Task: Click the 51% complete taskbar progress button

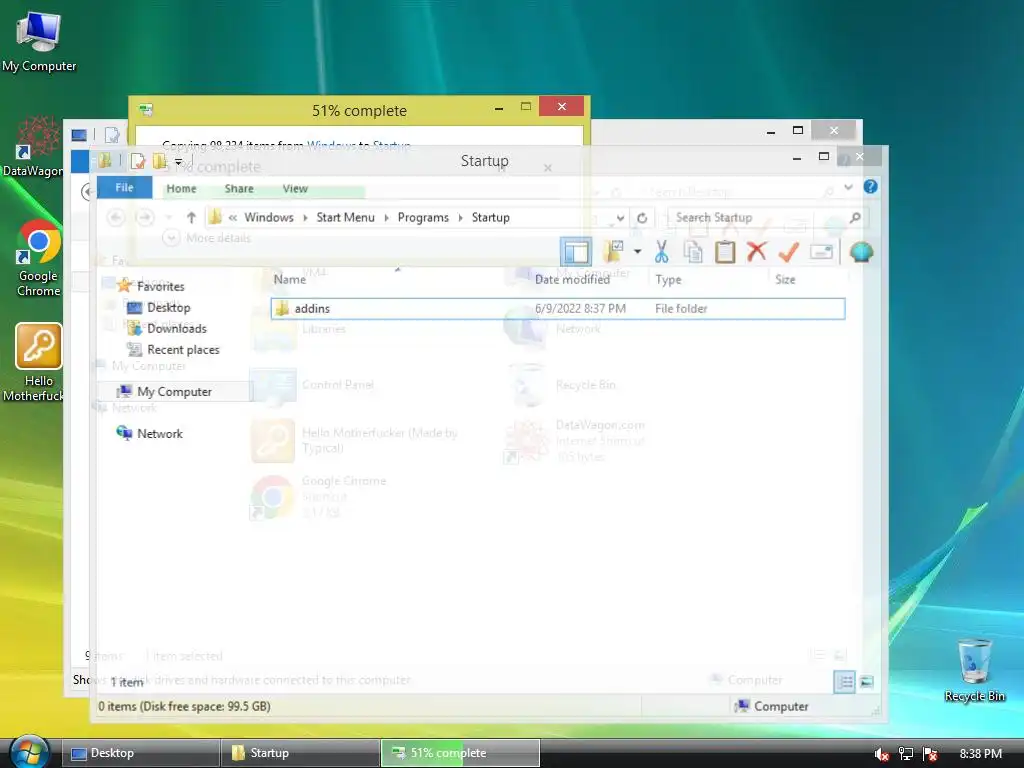Action: tap(460, 753)
